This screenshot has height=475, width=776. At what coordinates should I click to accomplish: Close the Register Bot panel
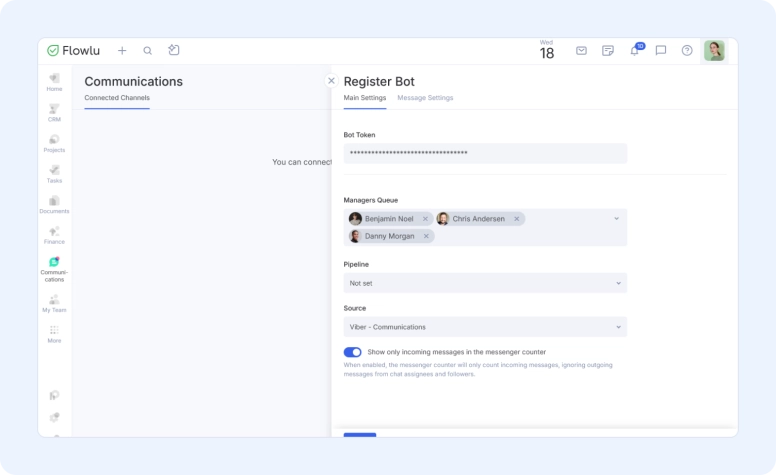click(331, 81)
